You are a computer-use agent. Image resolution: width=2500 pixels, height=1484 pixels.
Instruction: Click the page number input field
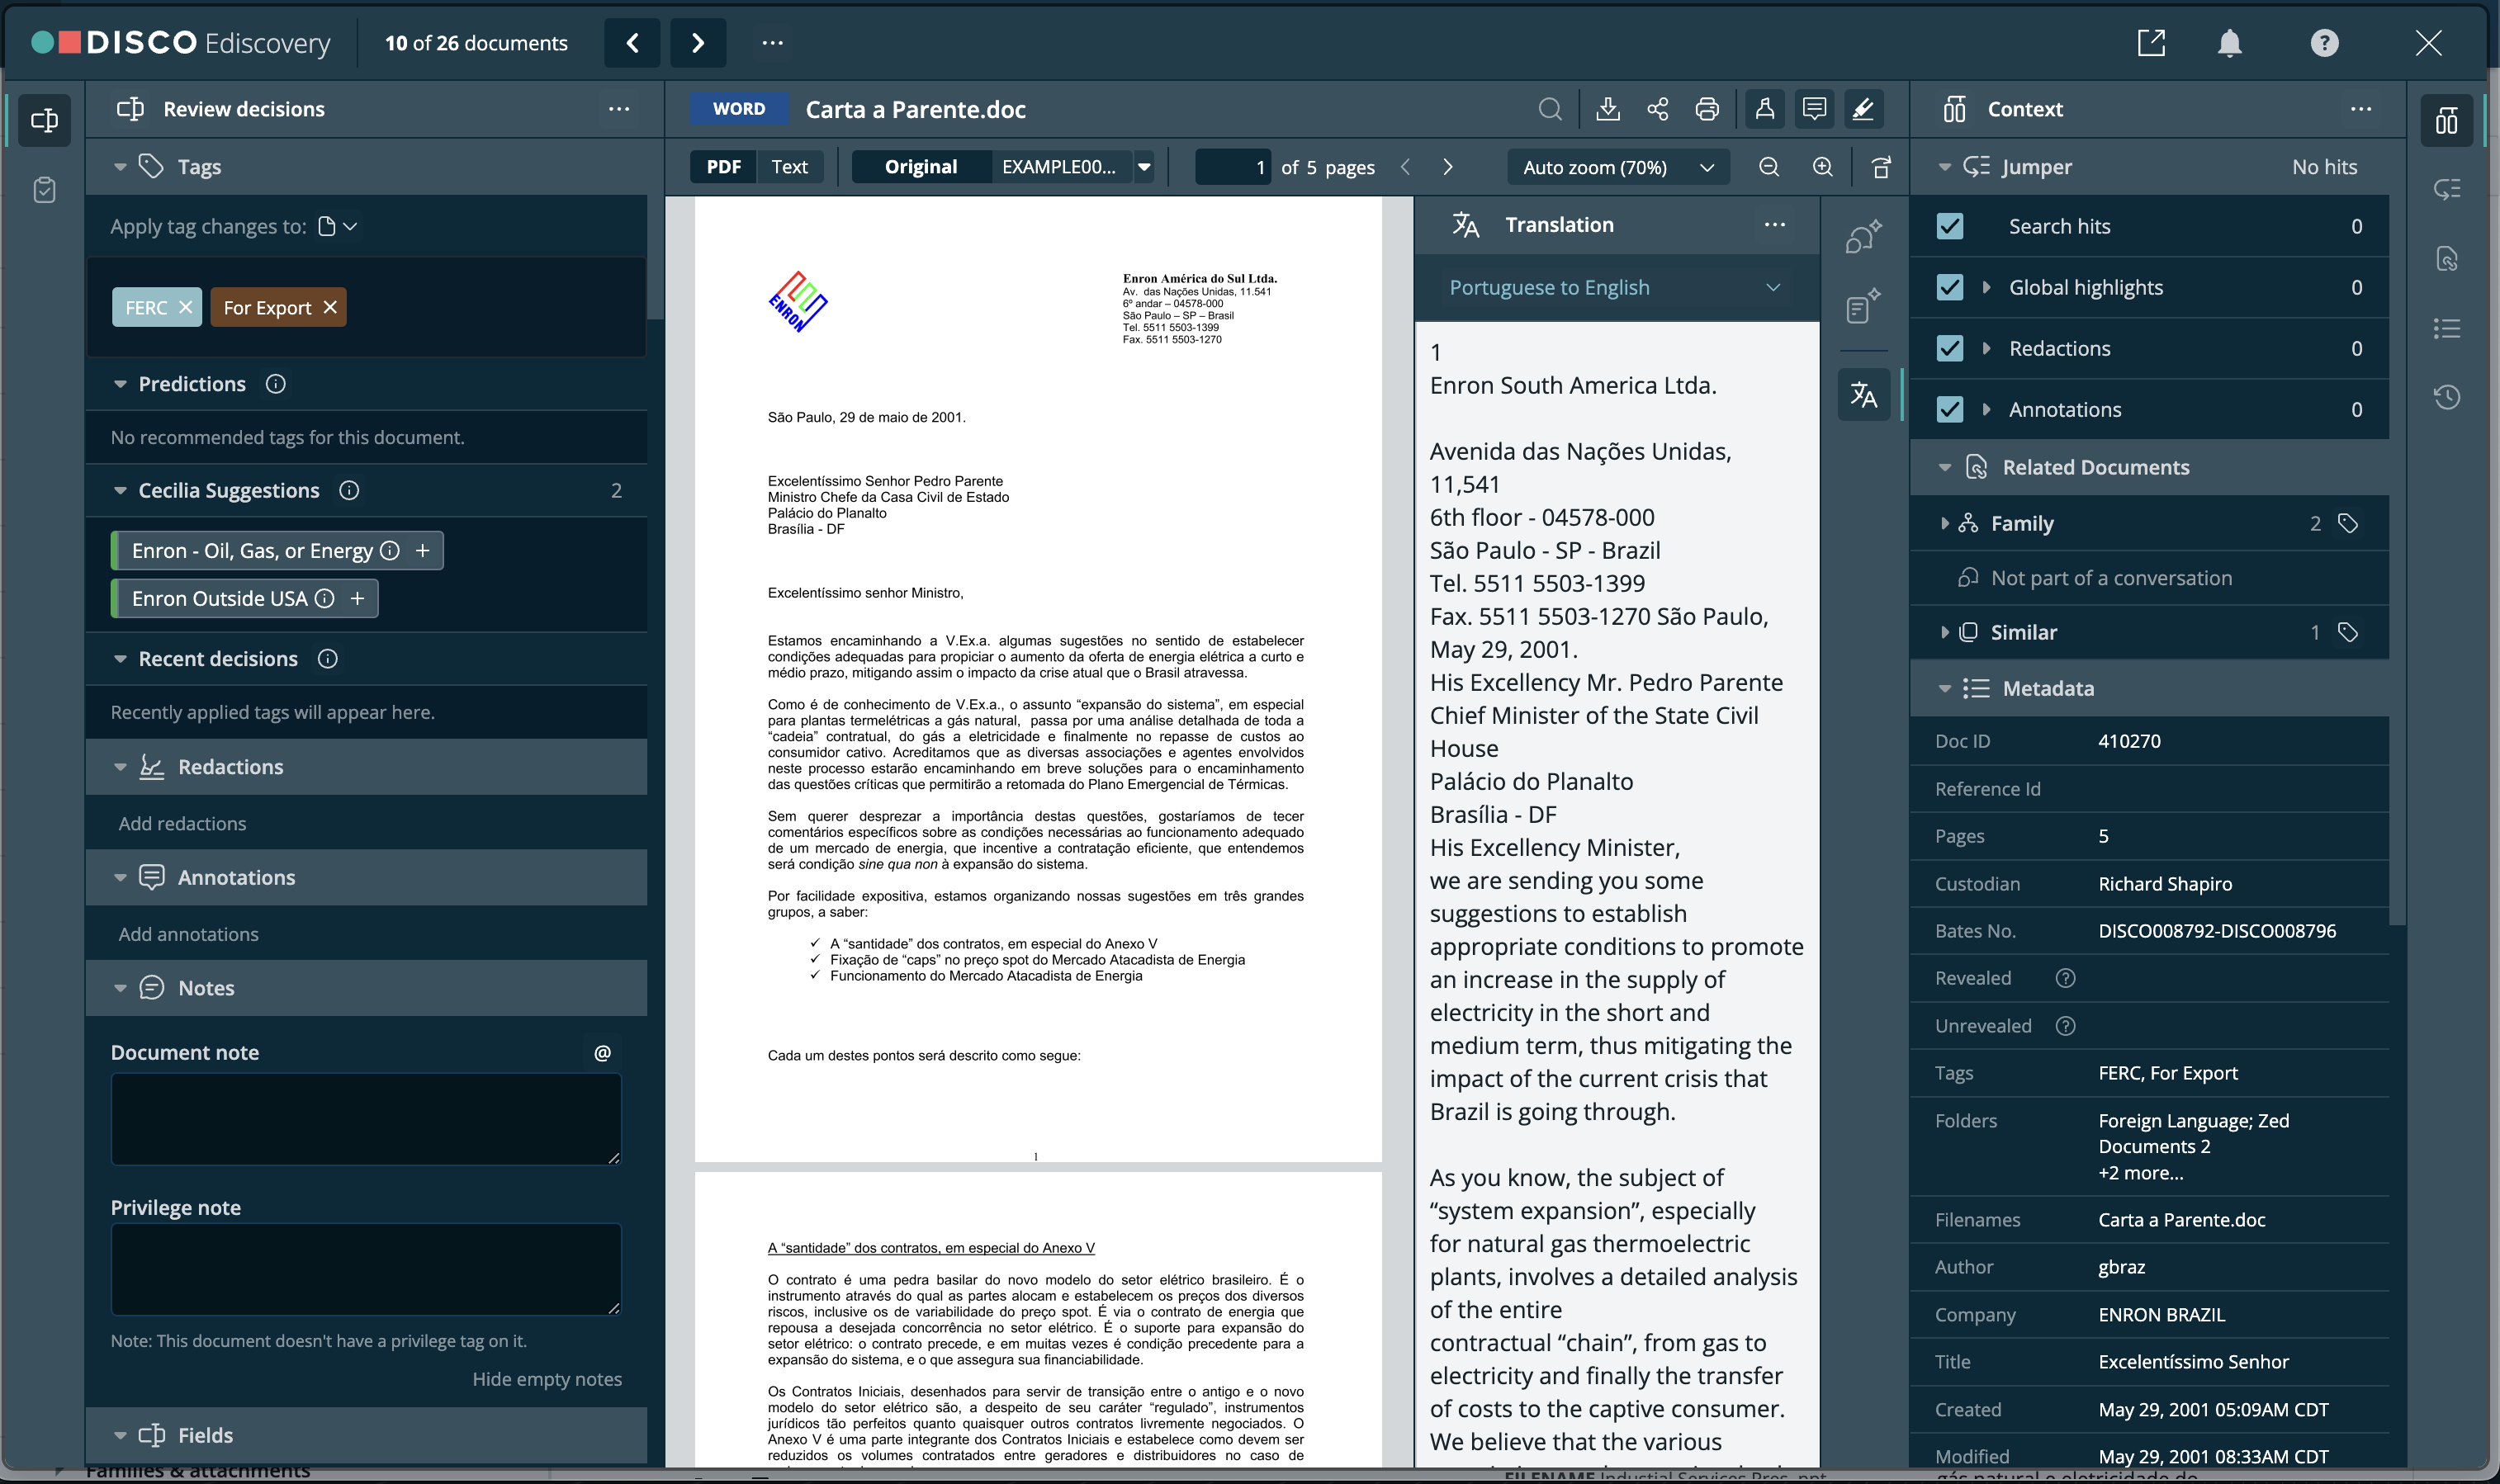[1234, 167]
